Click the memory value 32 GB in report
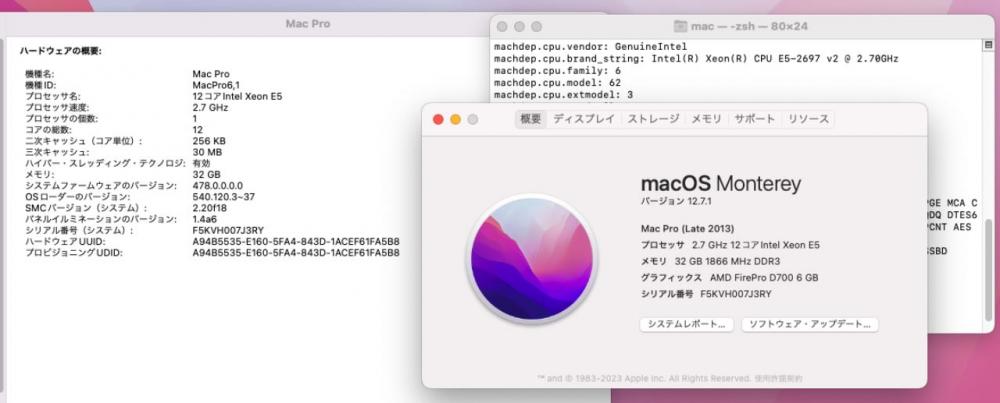1000x403 pixels. click(207, 174)
